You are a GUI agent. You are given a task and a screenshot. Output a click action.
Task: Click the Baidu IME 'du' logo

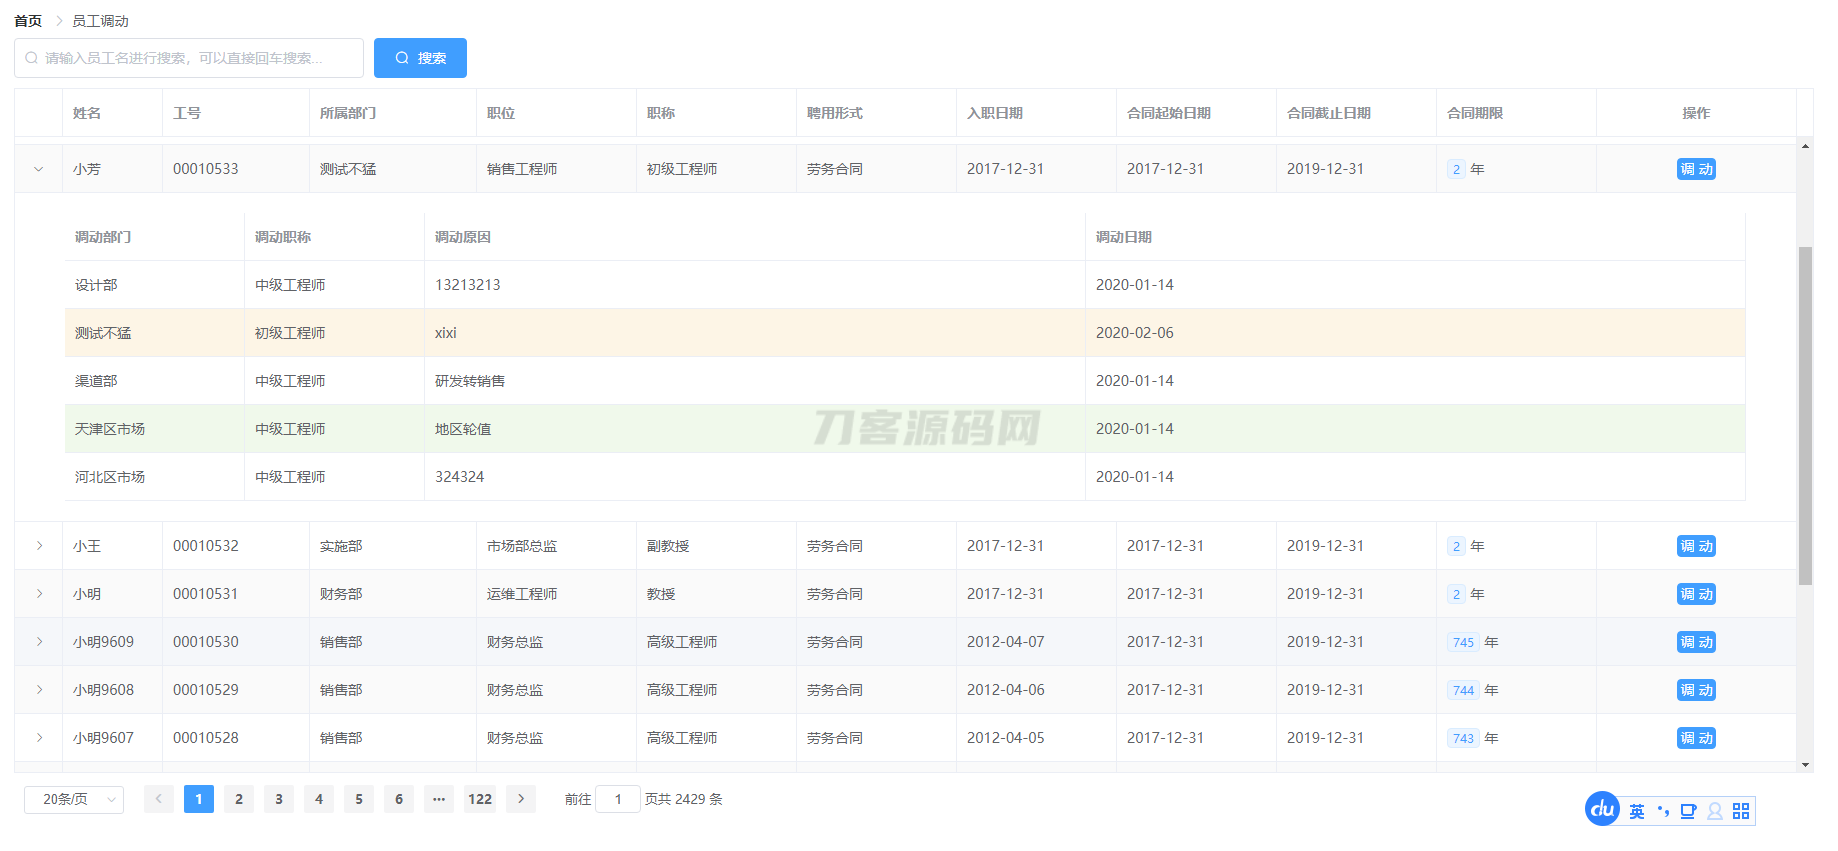pyautogui.click(x=1602, y=809)
